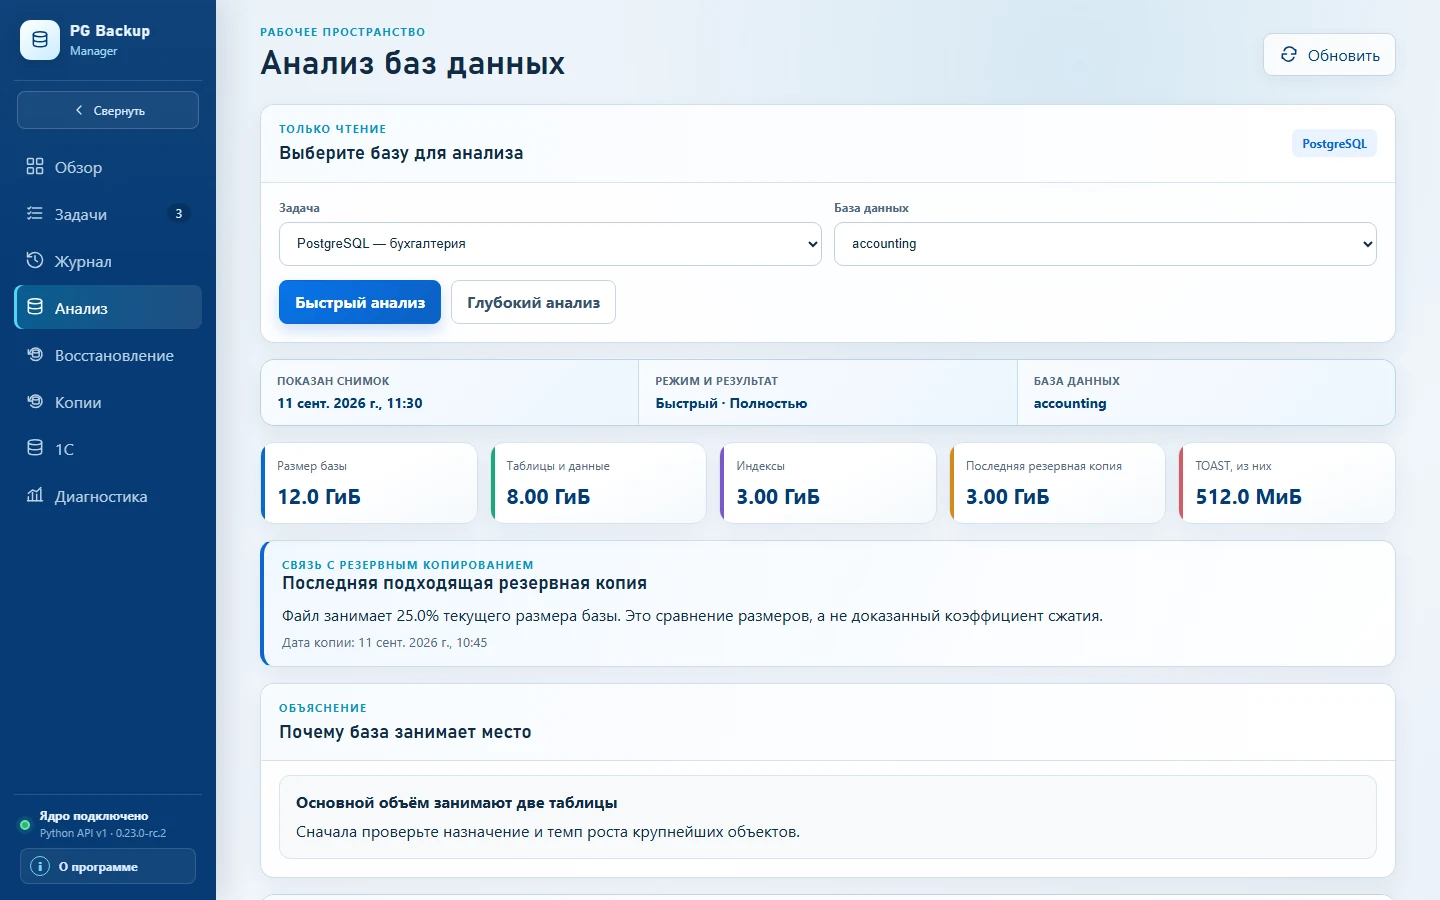Image resolution: width=1440 pixels, height=900 pixels.
Task: Open the База данных dropdown accounting
Action: (1105, 244)
